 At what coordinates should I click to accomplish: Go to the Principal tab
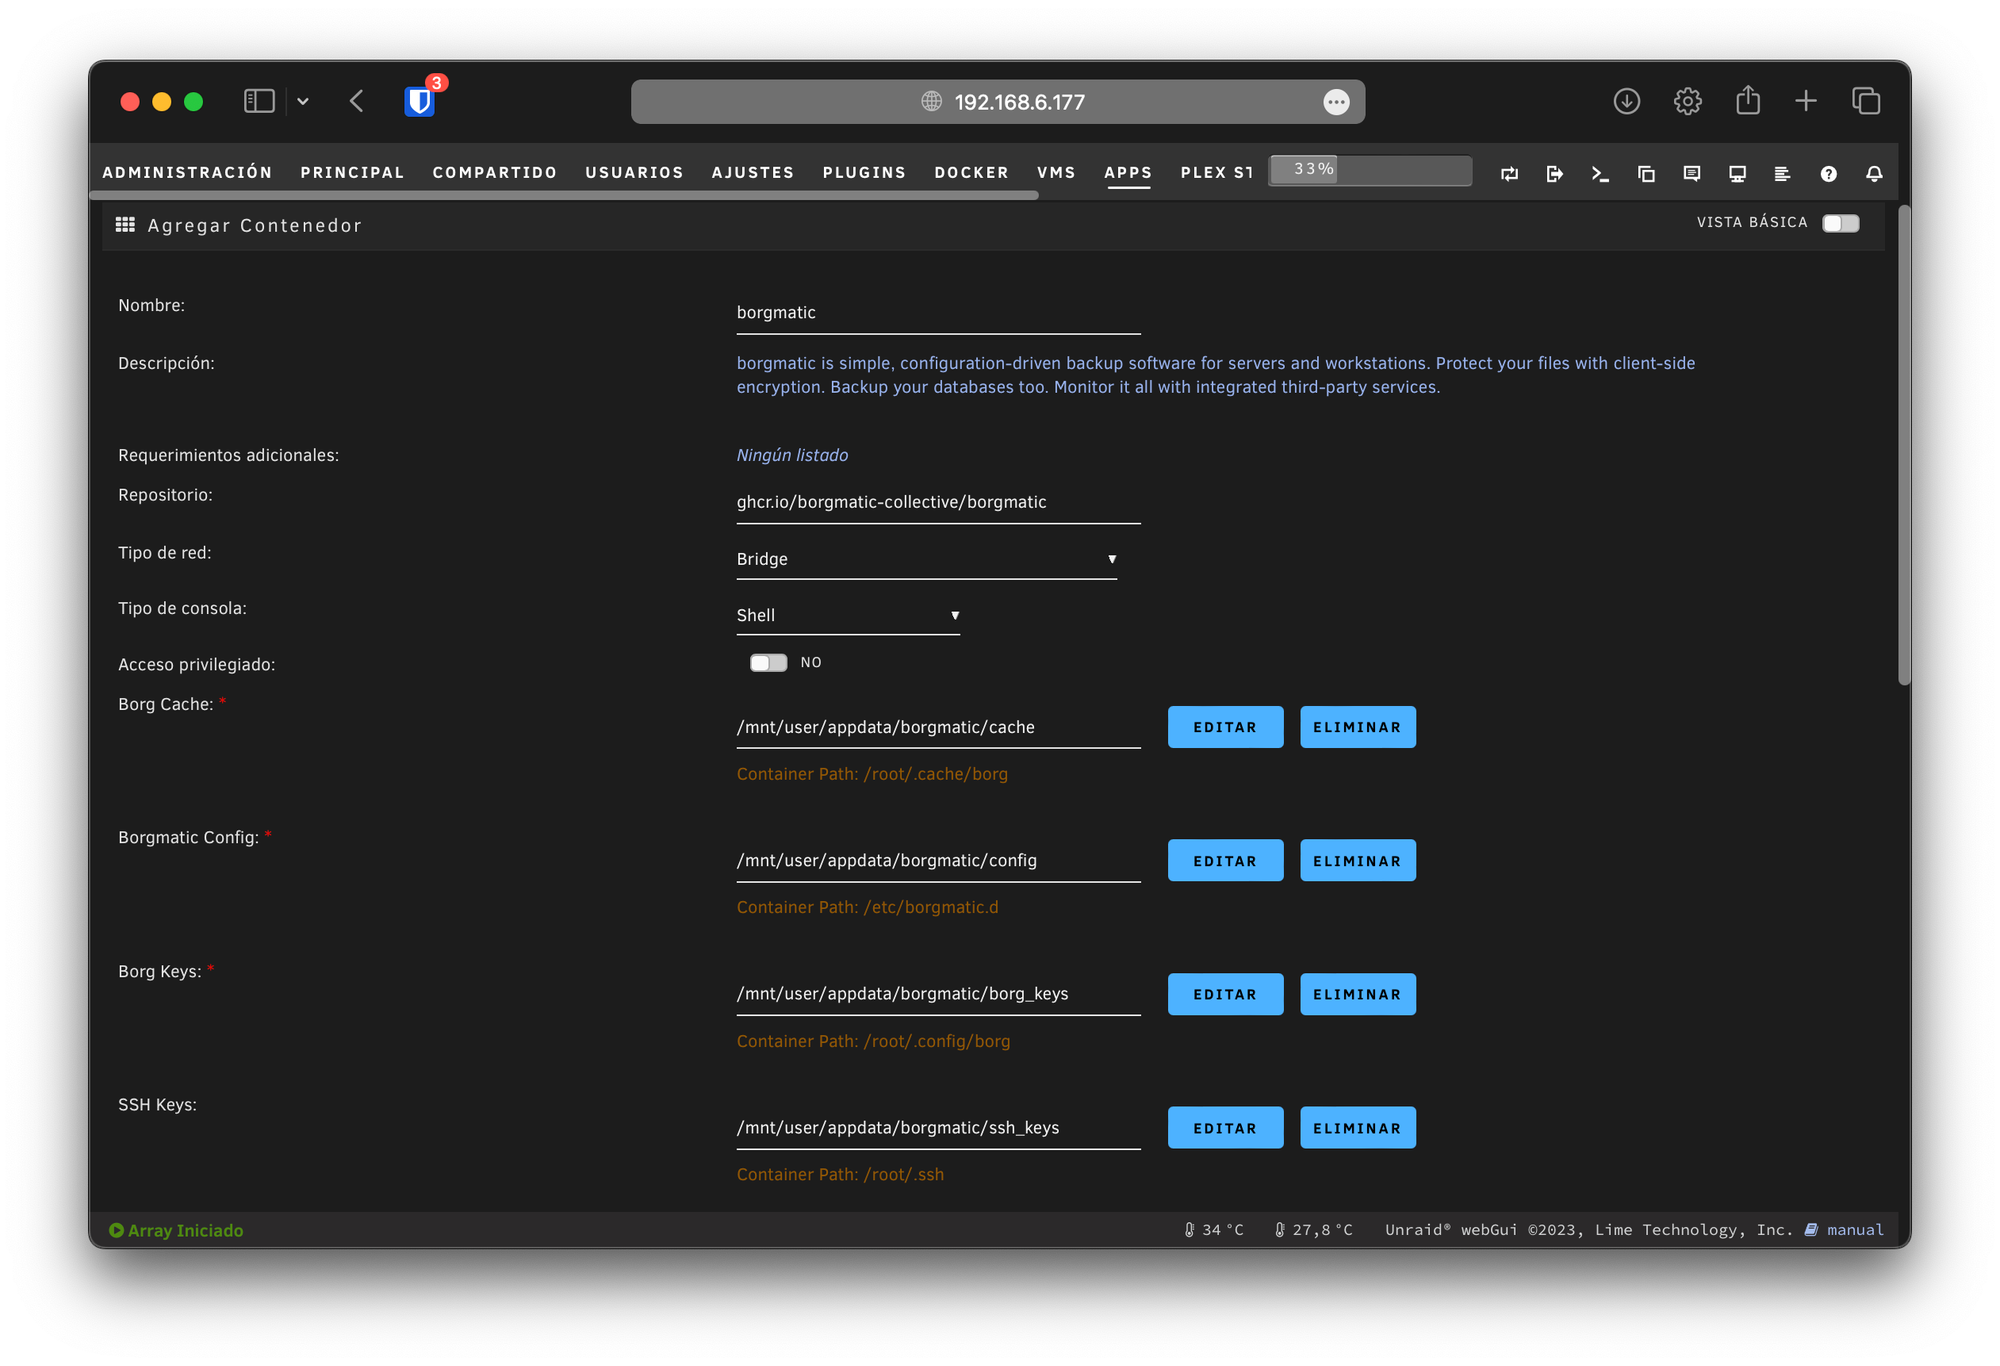tap(352, 172)
